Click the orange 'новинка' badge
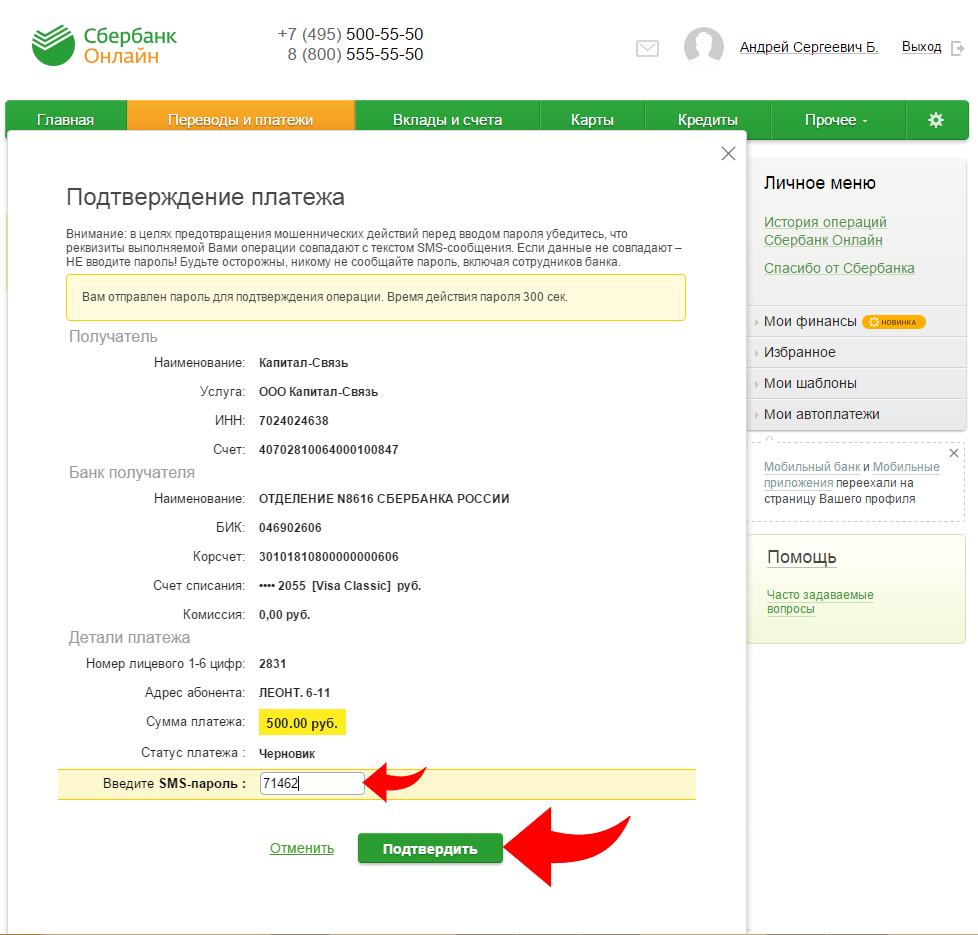 coord(894,322)
